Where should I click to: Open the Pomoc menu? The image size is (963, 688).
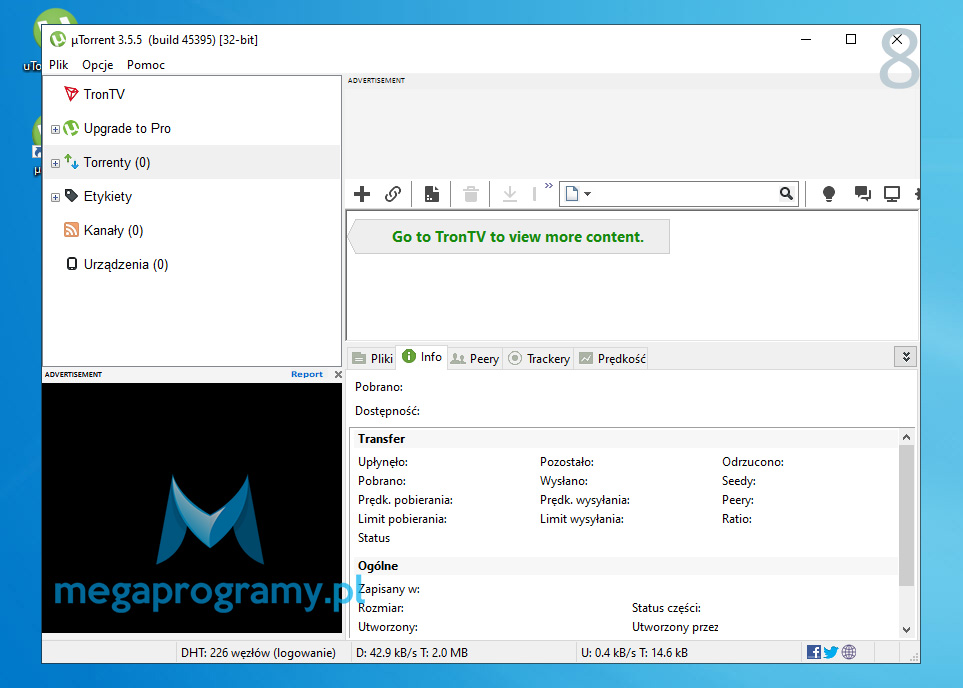click(x=146, y=64)
